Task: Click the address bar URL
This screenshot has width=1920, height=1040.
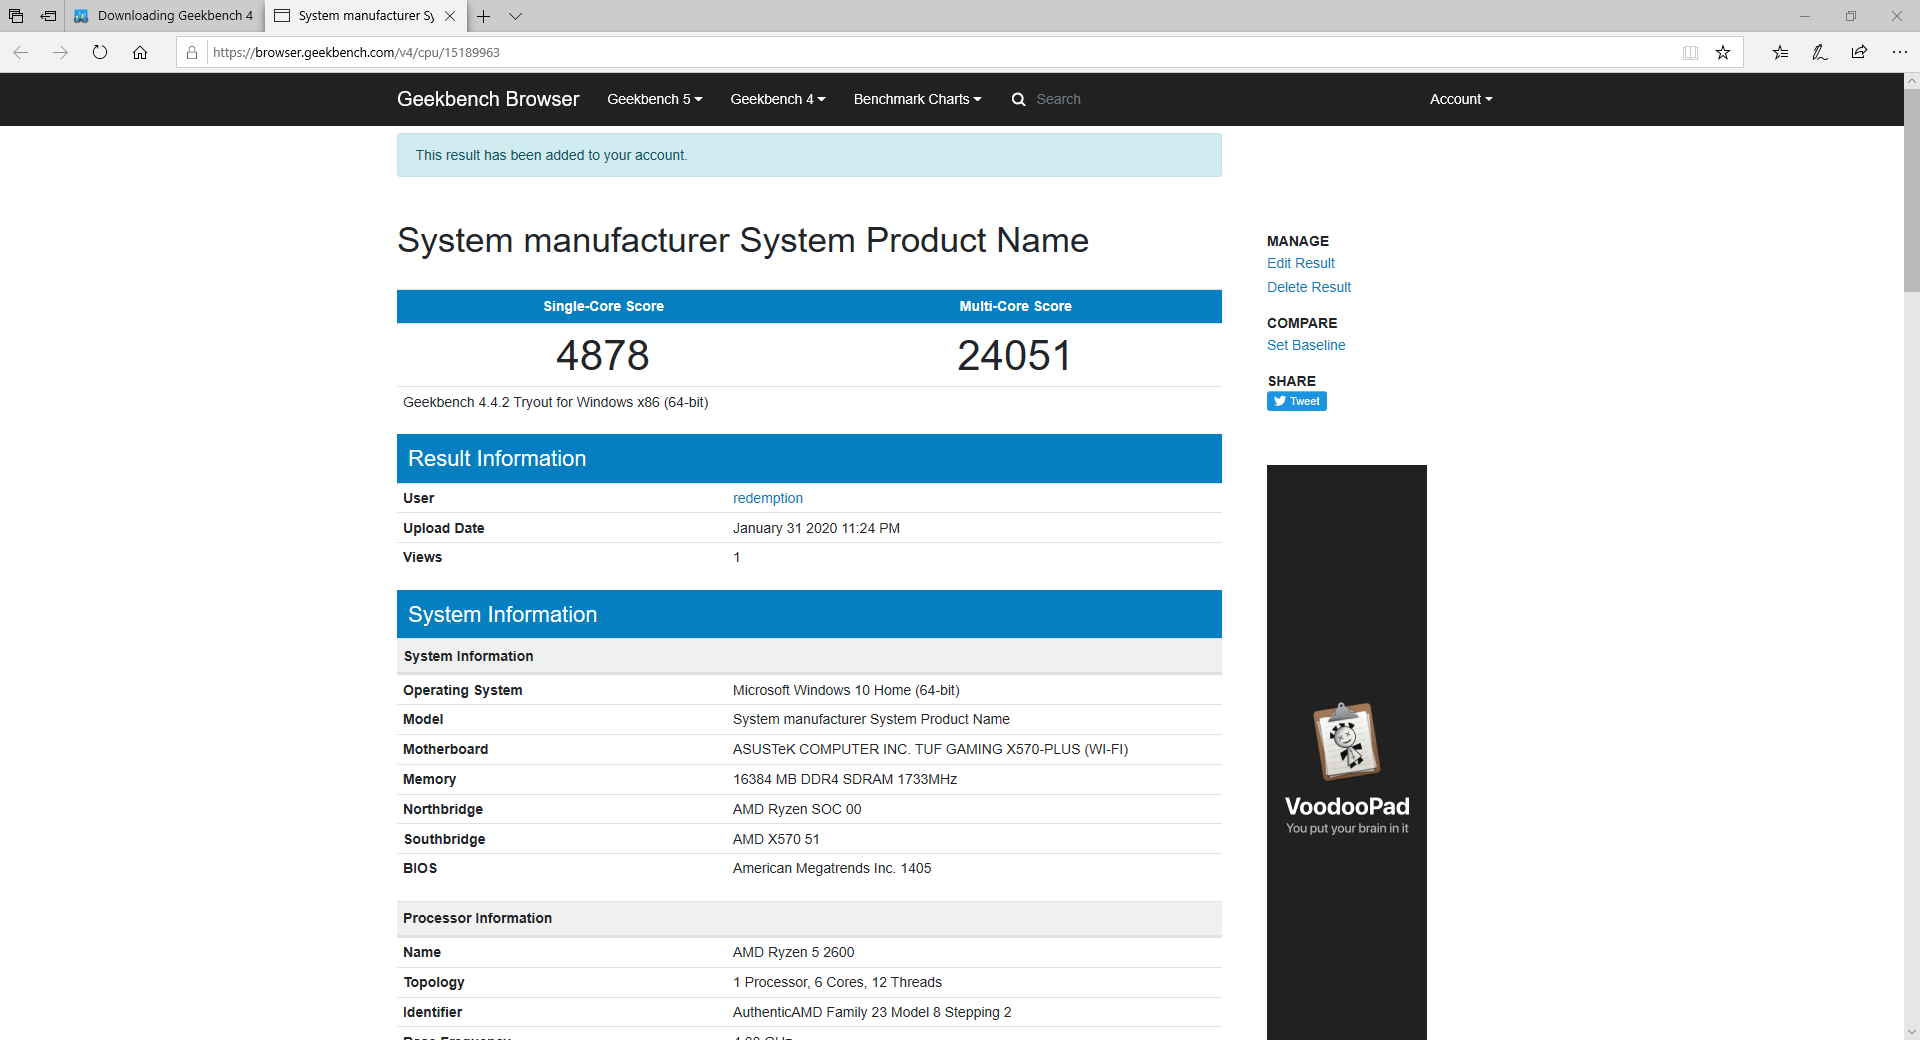Action: pyautogui.click(x=356, y=52)
